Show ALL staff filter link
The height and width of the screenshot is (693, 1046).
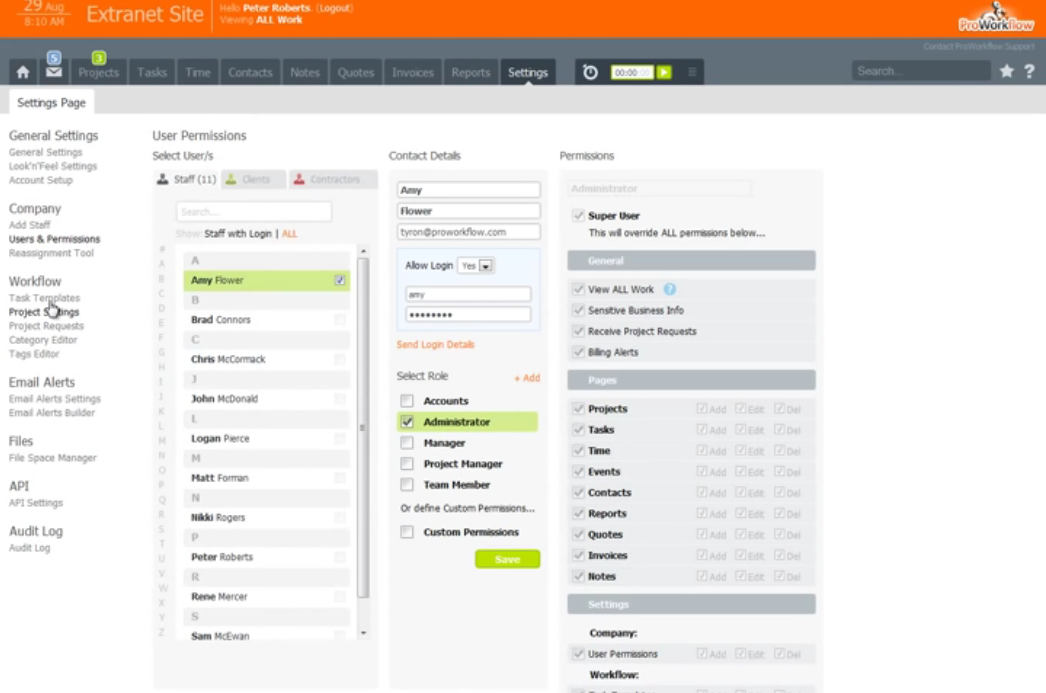pyautogui.click(x=290, y=234)
